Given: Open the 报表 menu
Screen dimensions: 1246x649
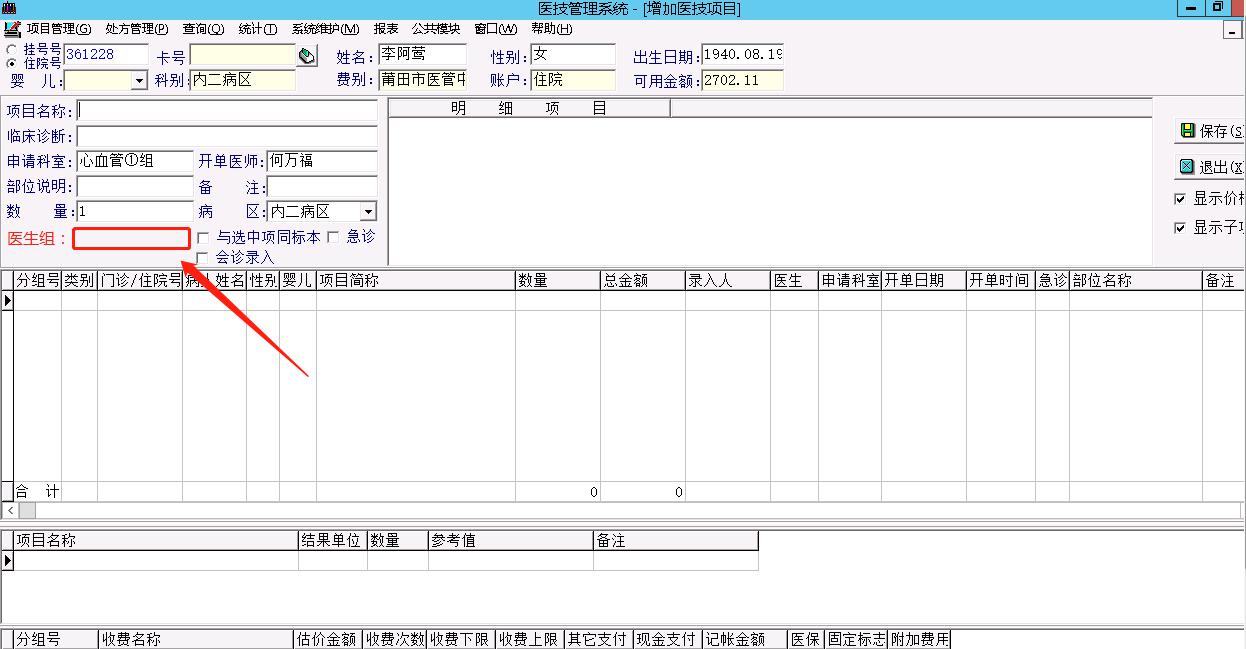Looking at the screenshot, I should (x=385, y=29).
